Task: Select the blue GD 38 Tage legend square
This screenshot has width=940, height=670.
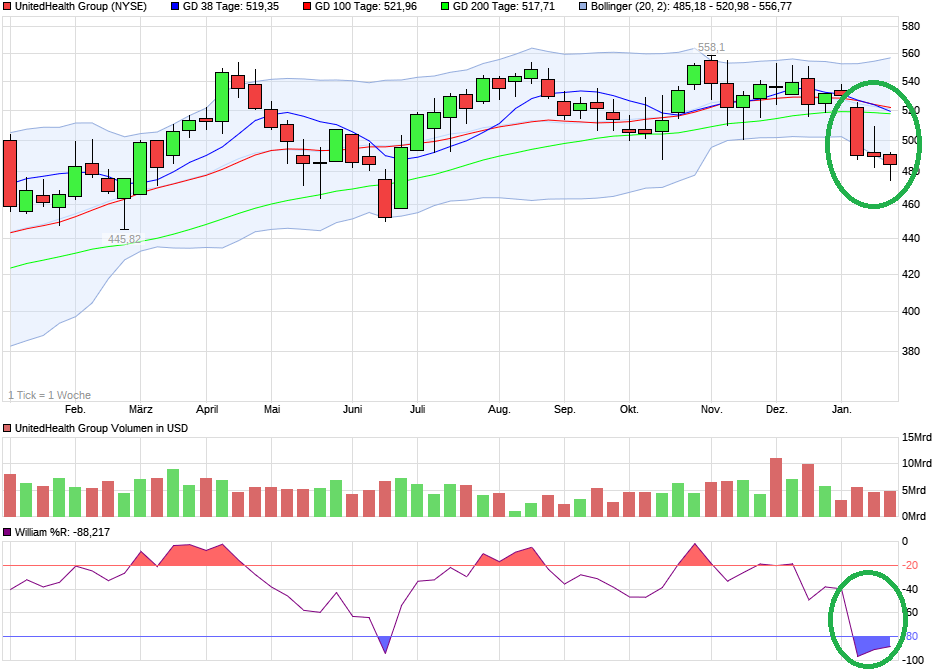Action: 175,8
